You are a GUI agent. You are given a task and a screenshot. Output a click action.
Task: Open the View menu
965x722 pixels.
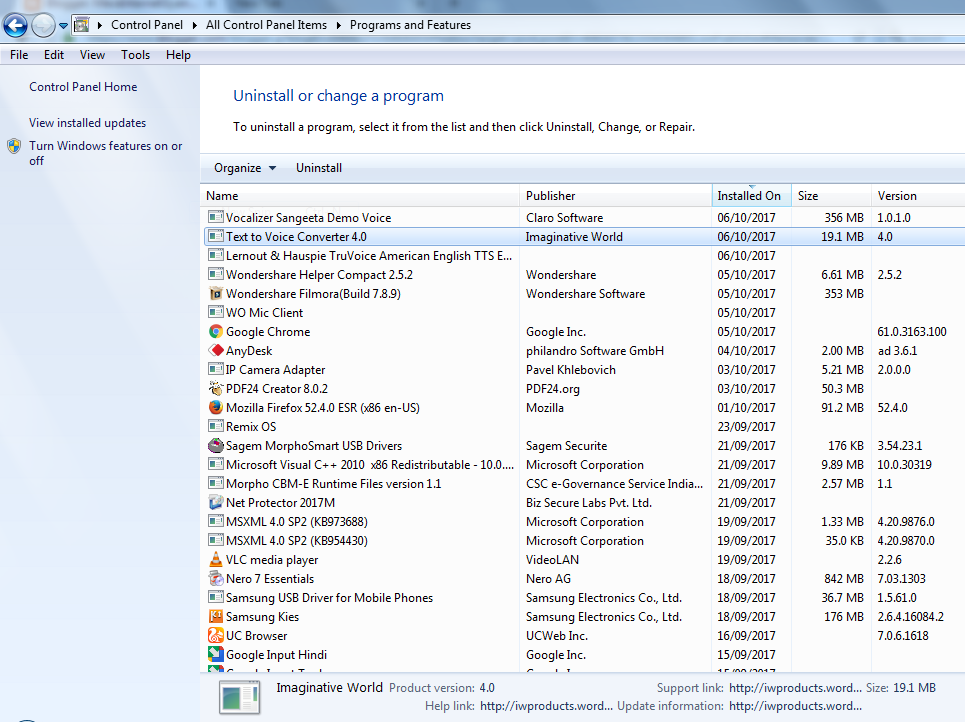pos(92,55)
